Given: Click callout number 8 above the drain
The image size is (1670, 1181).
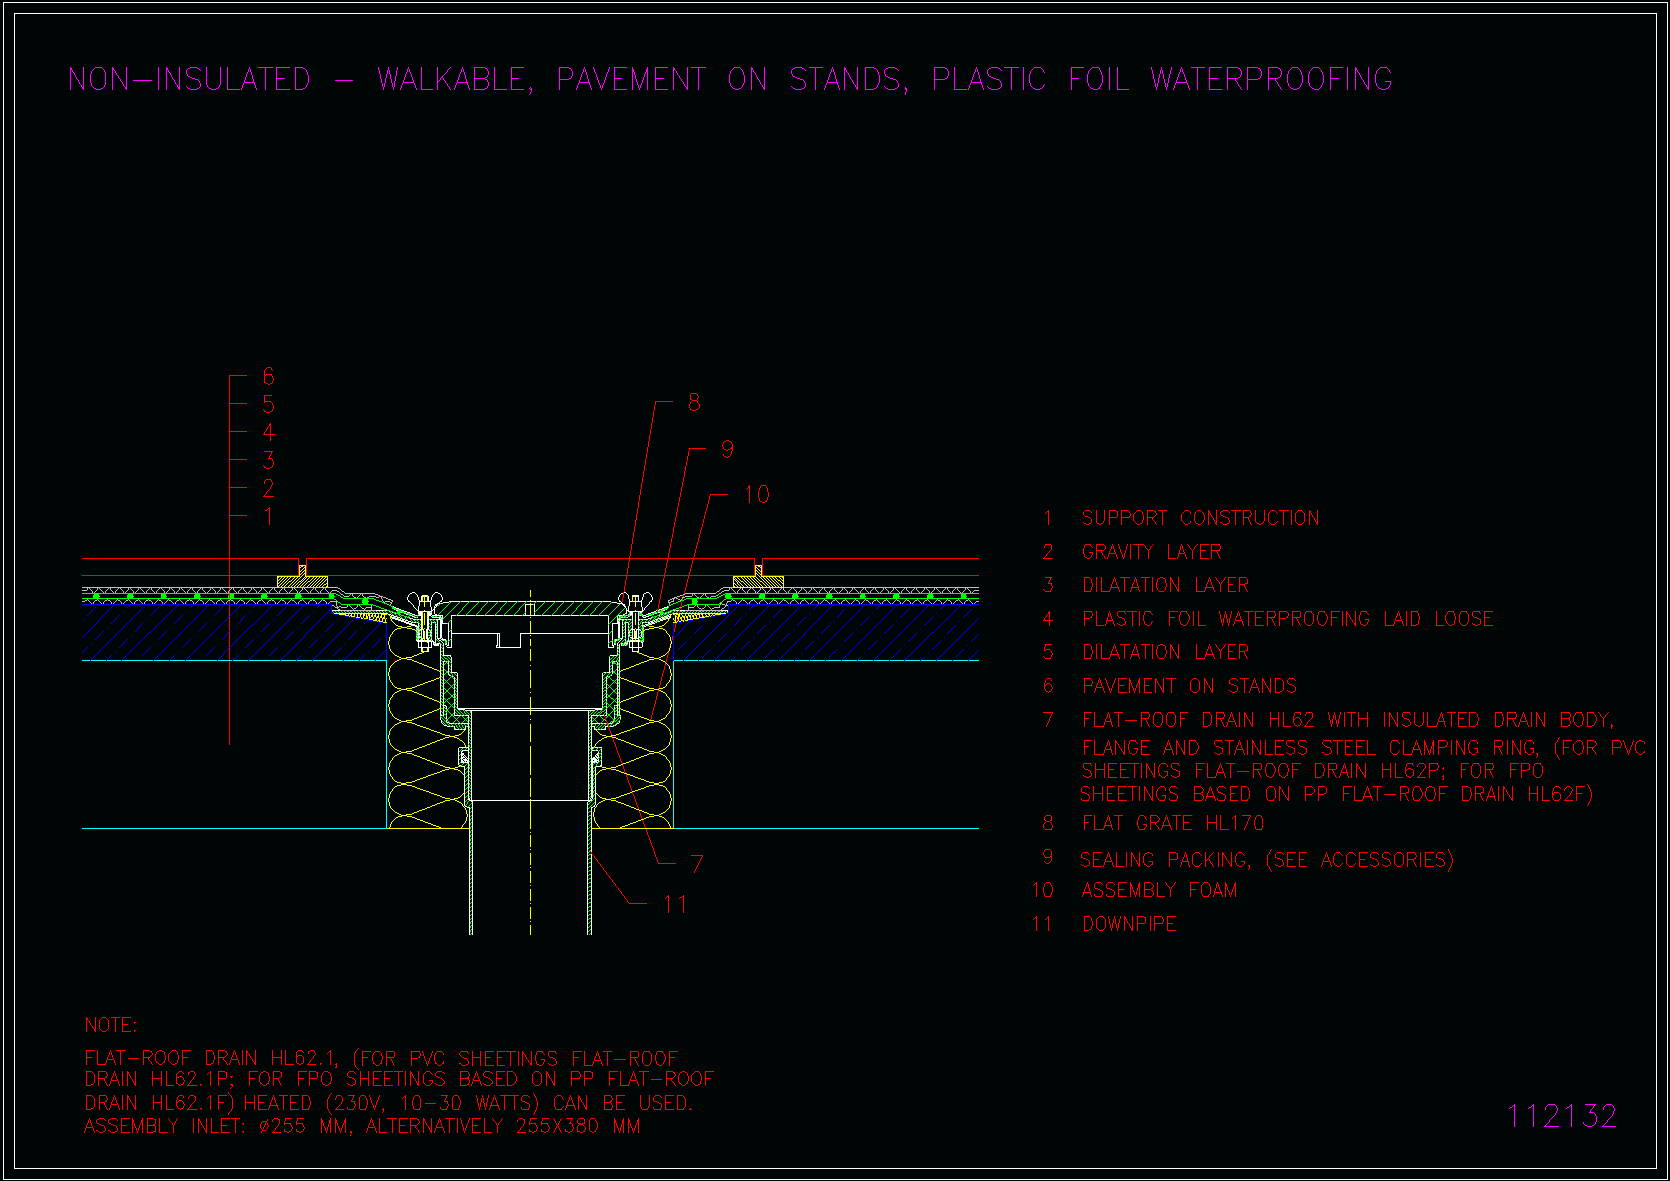Looking at the screenshot, I should [x=694, y=403].
